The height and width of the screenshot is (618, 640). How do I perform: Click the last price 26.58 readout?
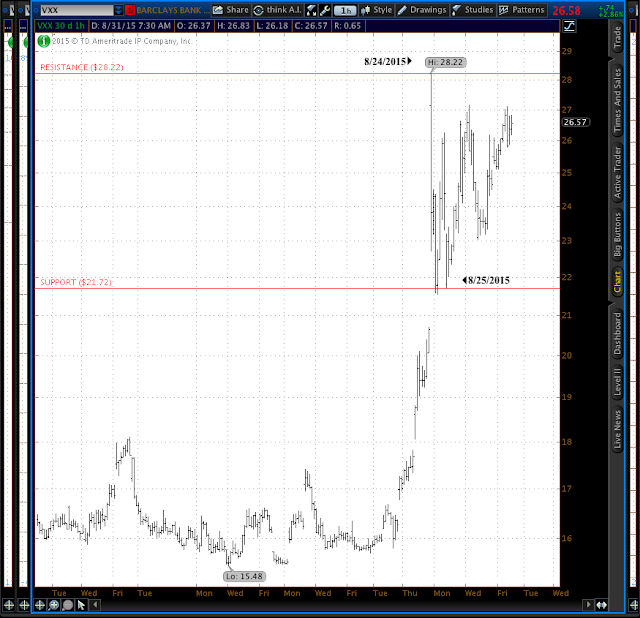(x=566, y=11)
